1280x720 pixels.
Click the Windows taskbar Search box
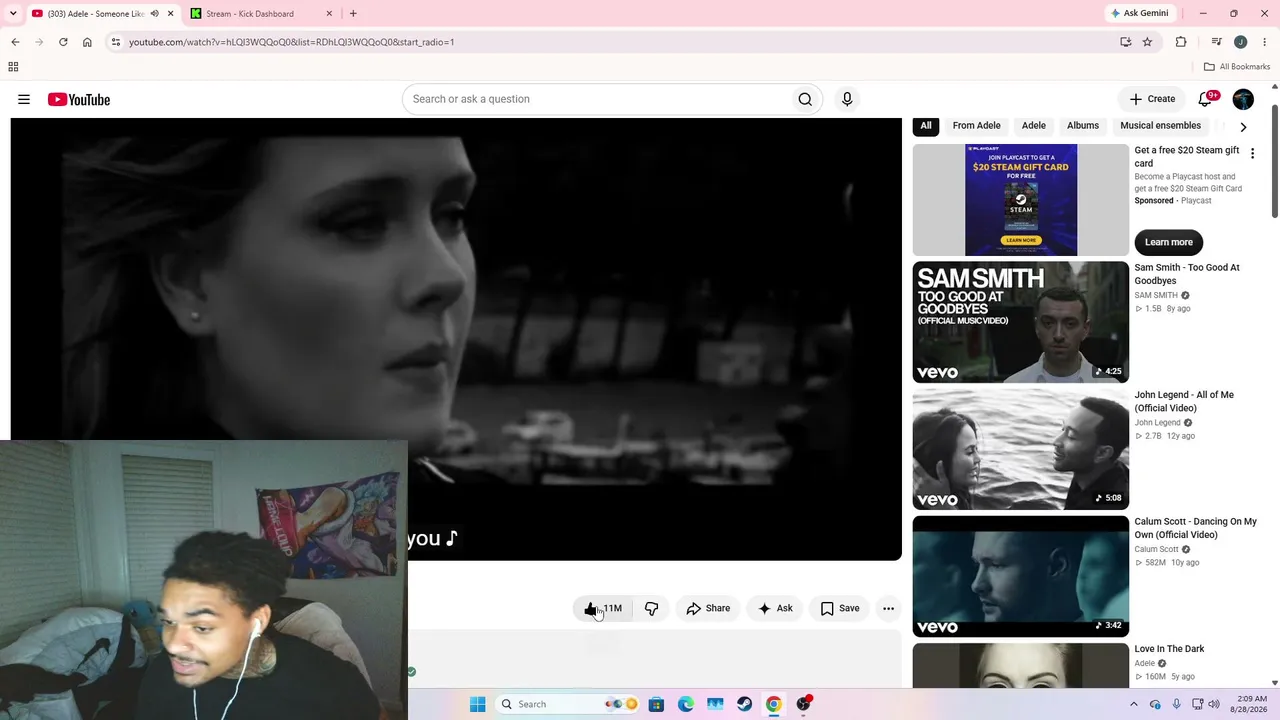(569, 704)
